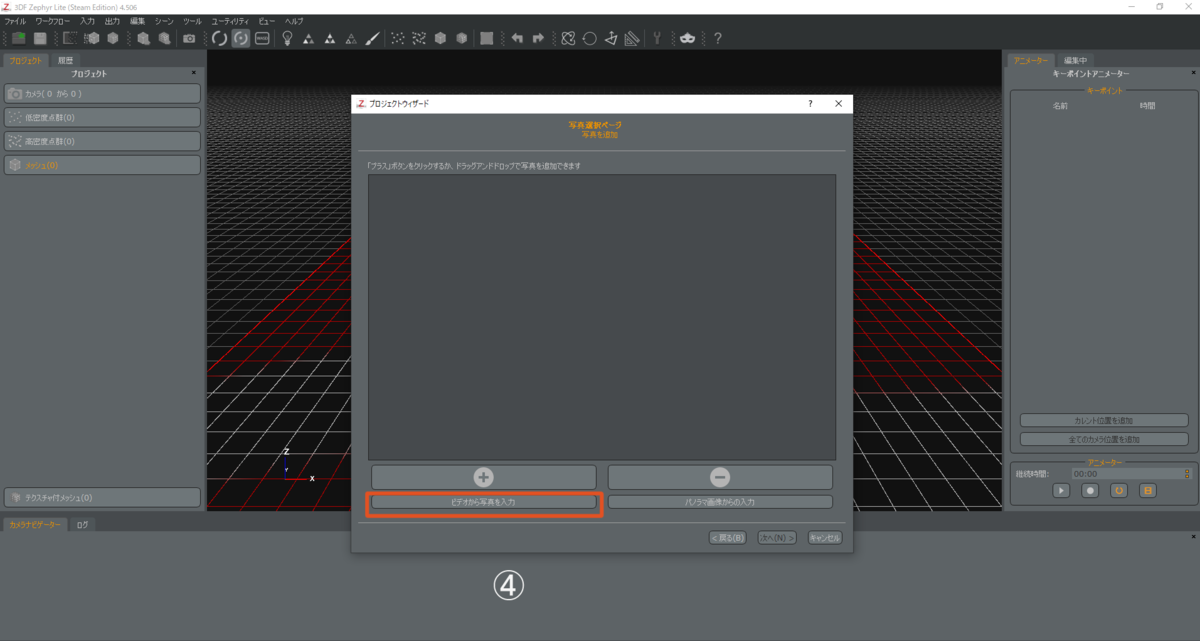1200x641 pixels.
Task: Click the wizard dialog help question mark
Action: 810,103
